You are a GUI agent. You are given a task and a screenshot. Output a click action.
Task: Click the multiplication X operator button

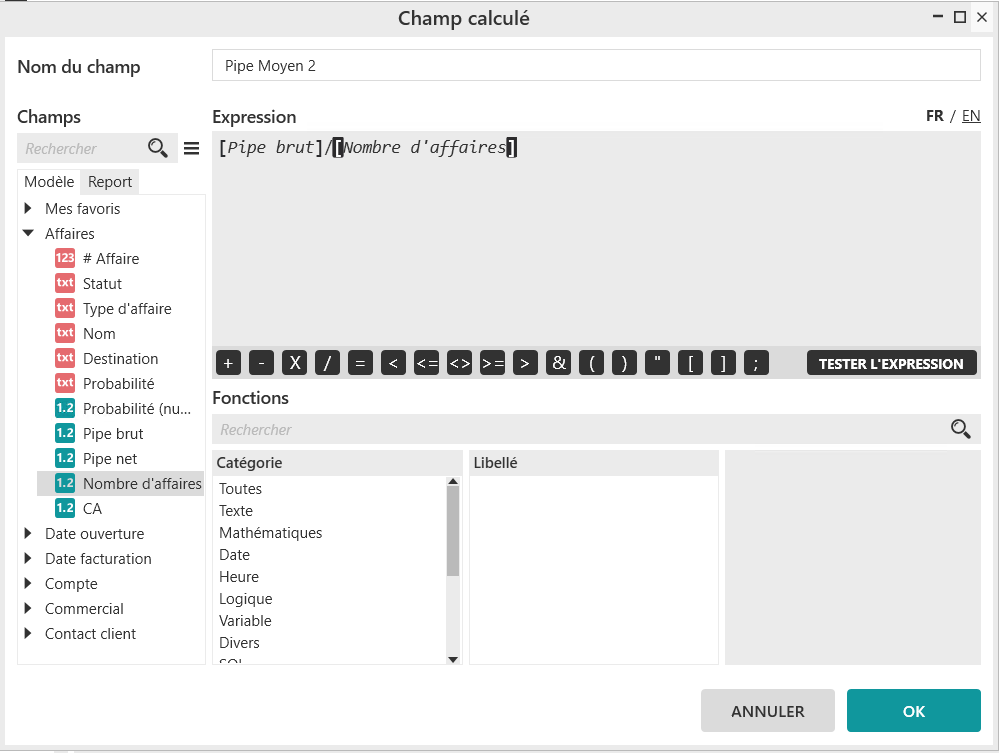point(294,363)
